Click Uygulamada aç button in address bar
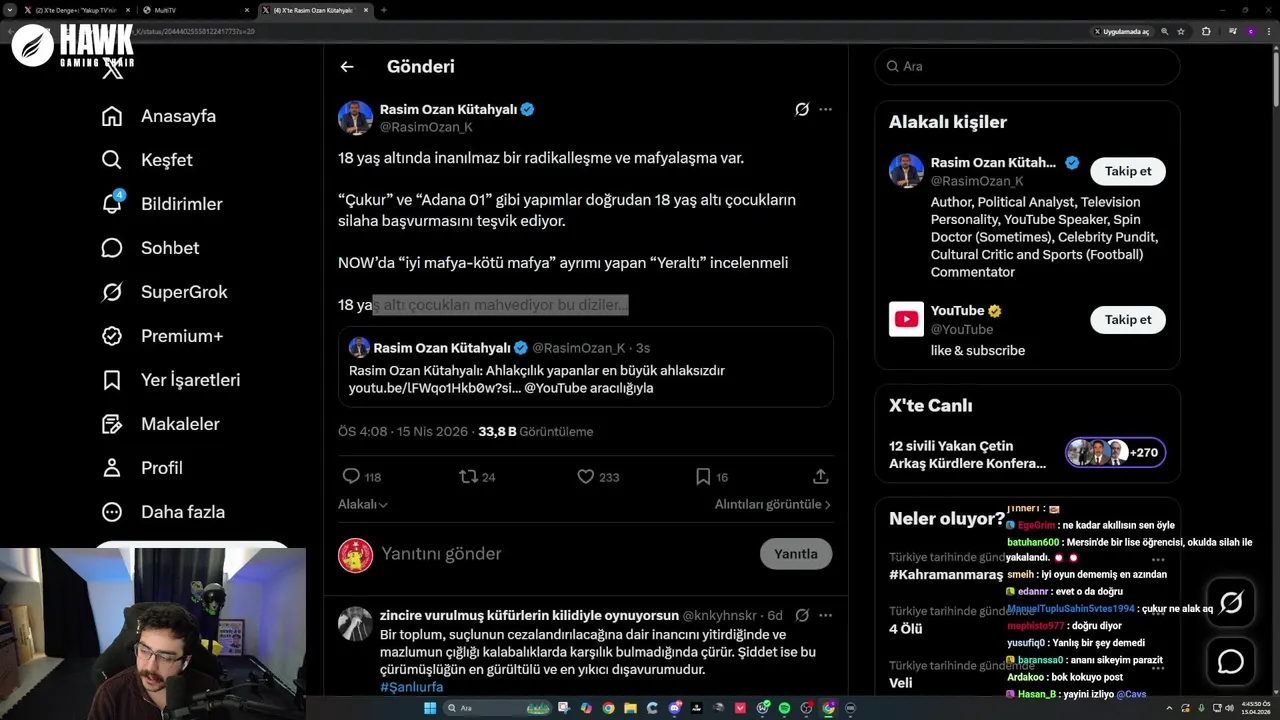1280x720 pixels. tap(1121, 32)
